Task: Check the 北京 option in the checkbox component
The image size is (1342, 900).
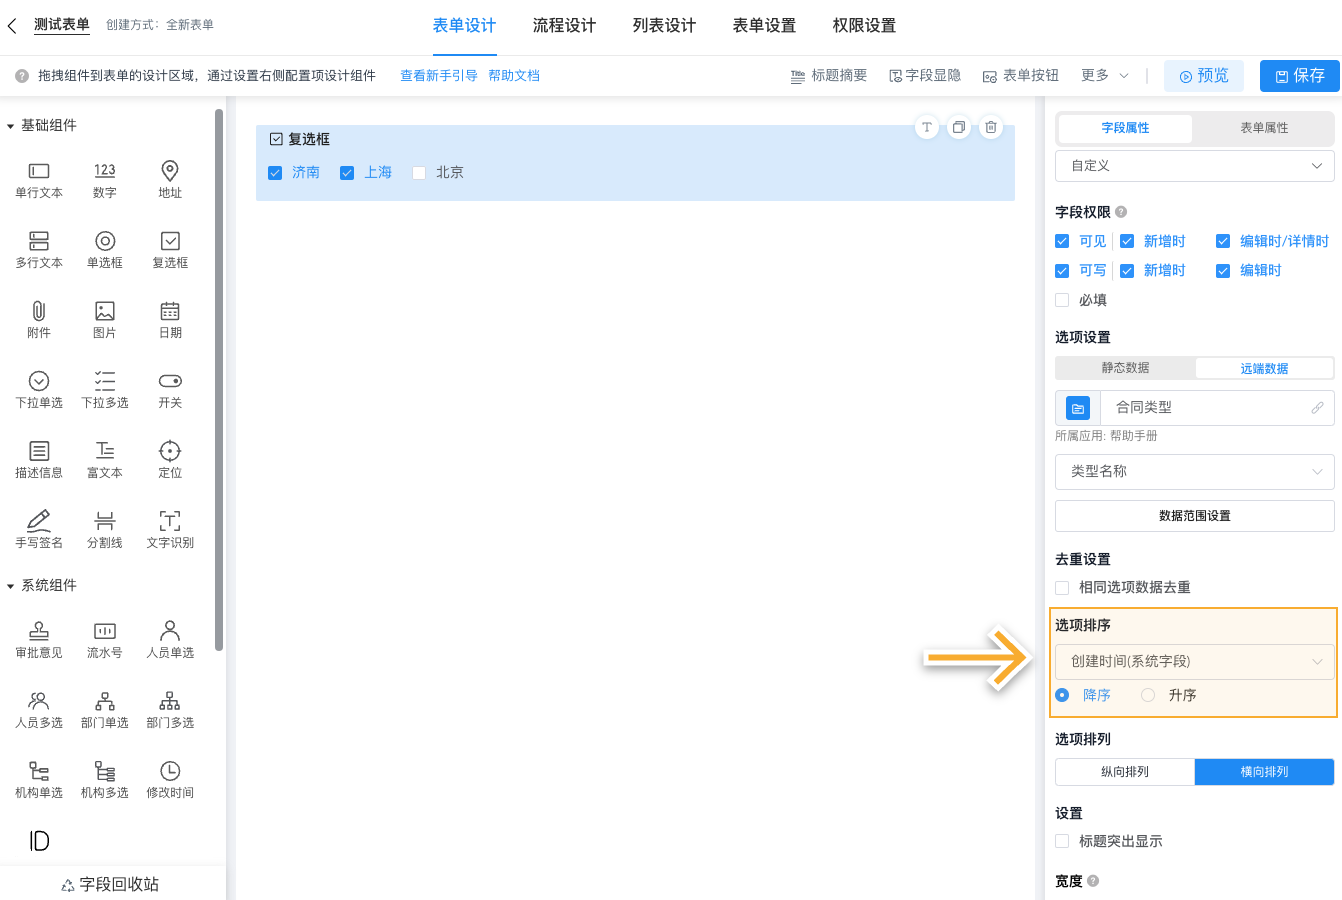Action: pos(418,172)
